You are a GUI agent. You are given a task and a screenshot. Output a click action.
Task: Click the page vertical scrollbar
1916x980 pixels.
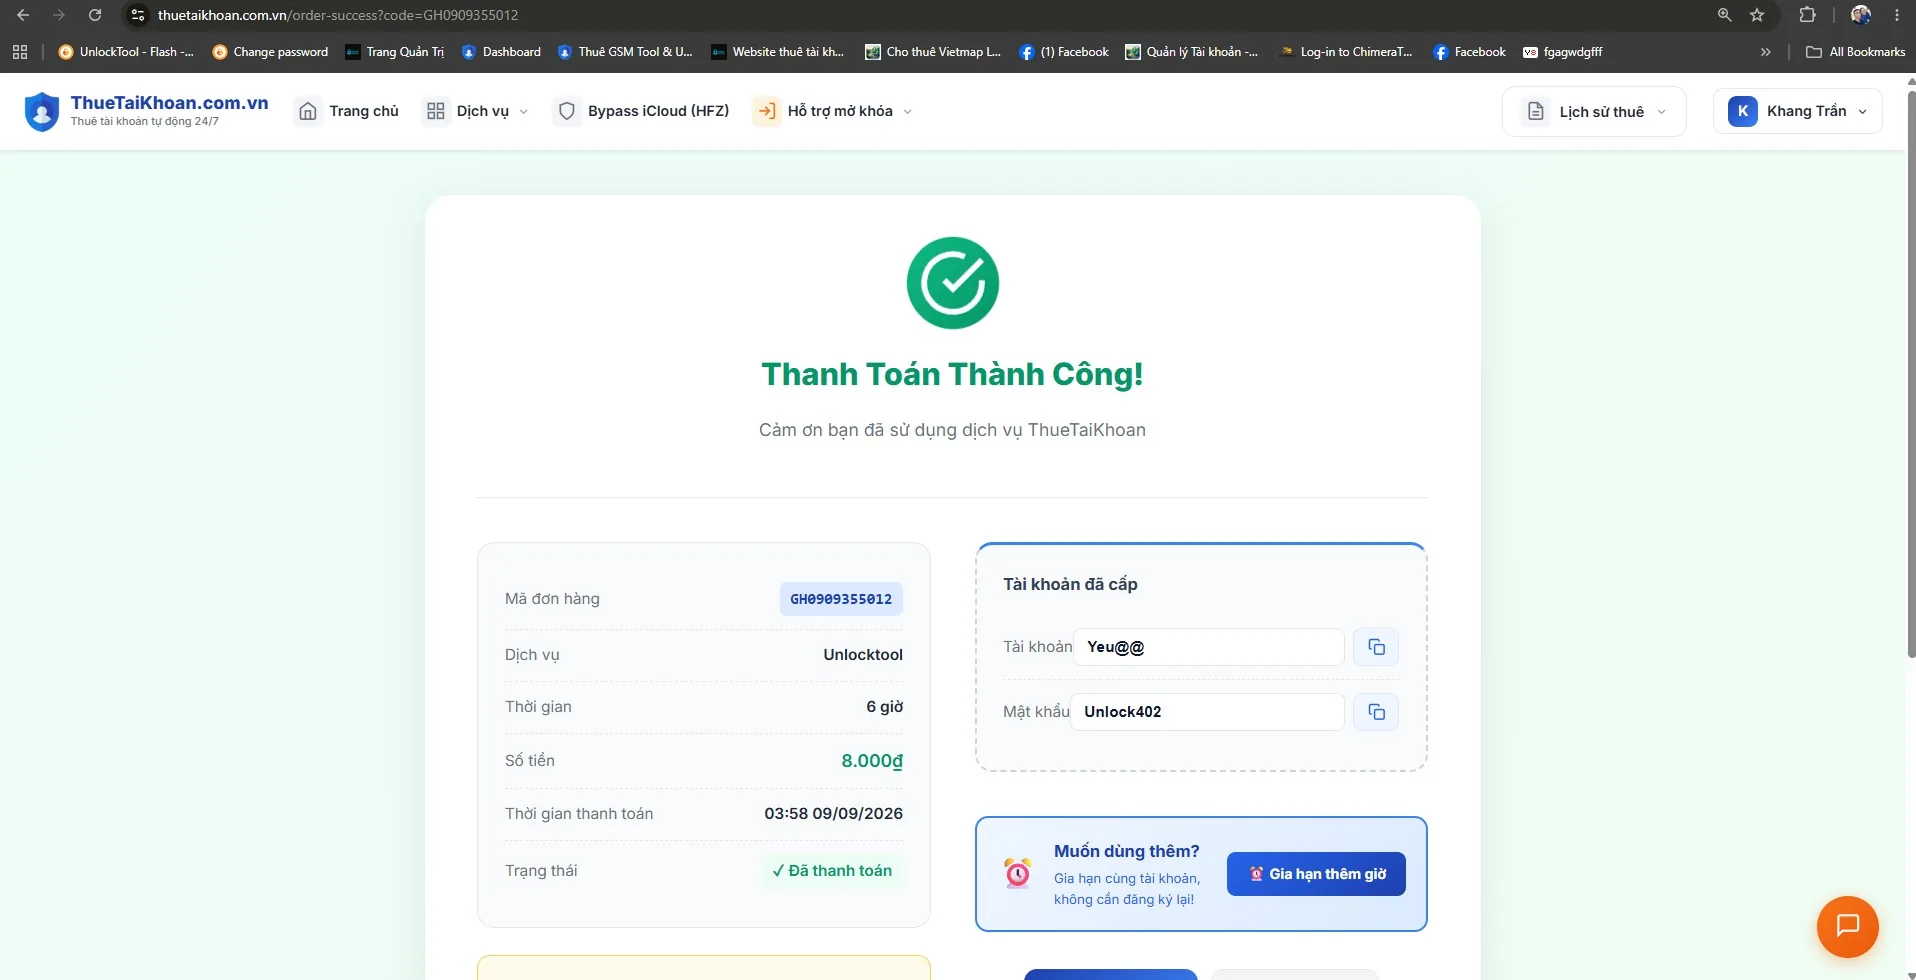(x=1911, y=375)
